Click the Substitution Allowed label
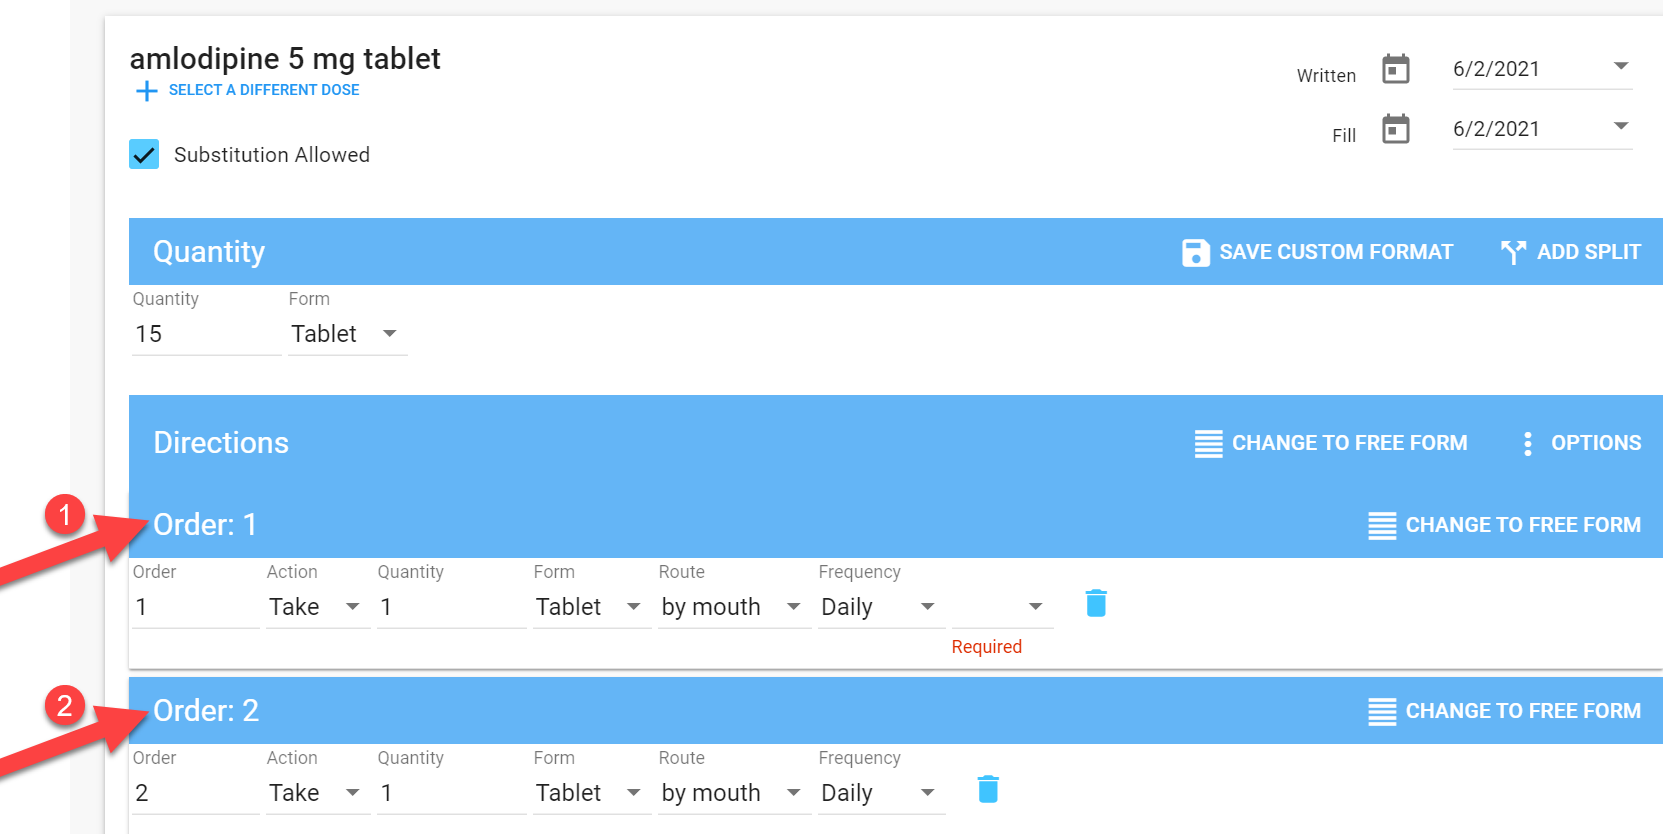 pos(272,155)
